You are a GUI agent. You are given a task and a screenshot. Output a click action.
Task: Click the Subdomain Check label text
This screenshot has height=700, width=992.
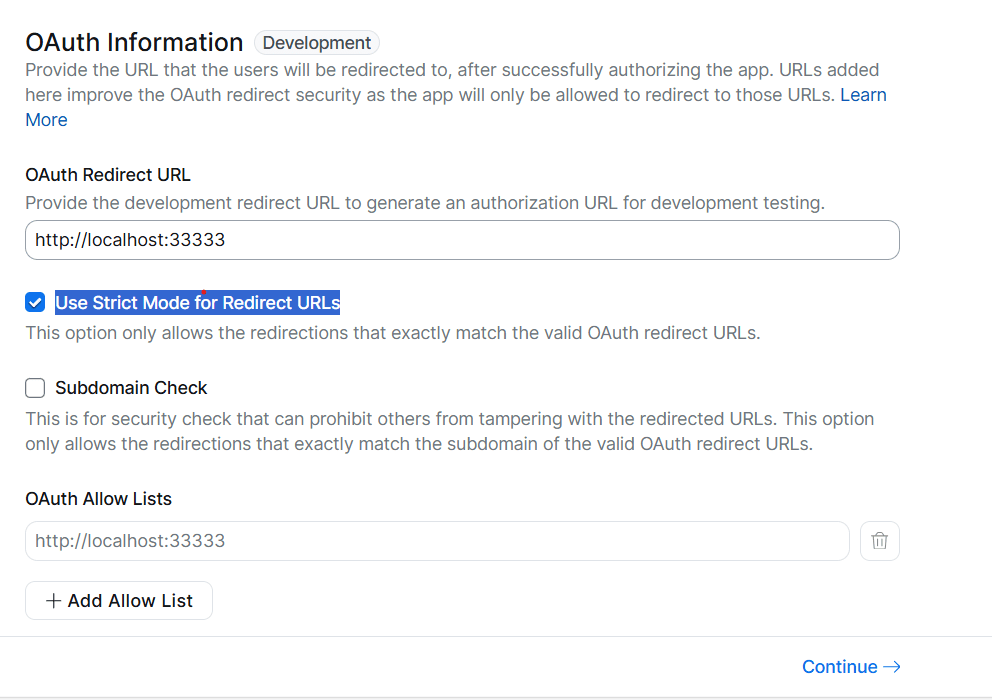[130, 388]
